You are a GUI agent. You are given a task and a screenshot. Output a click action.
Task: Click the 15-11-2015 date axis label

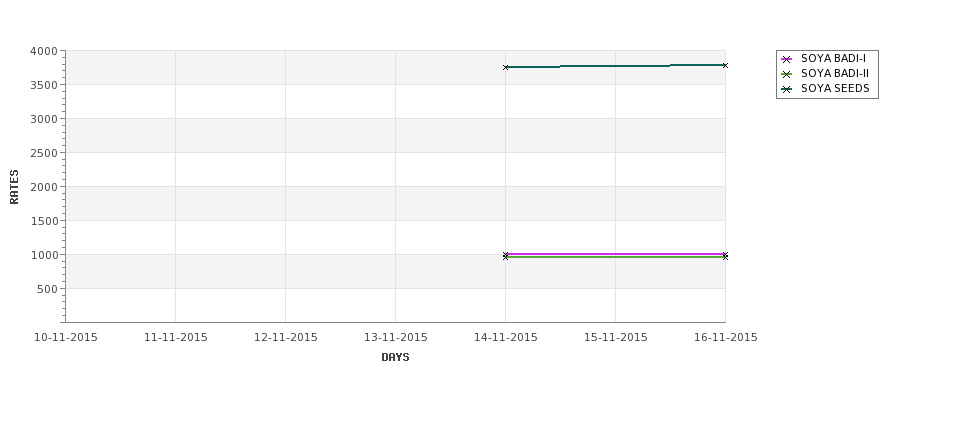[x=616, y=338]
